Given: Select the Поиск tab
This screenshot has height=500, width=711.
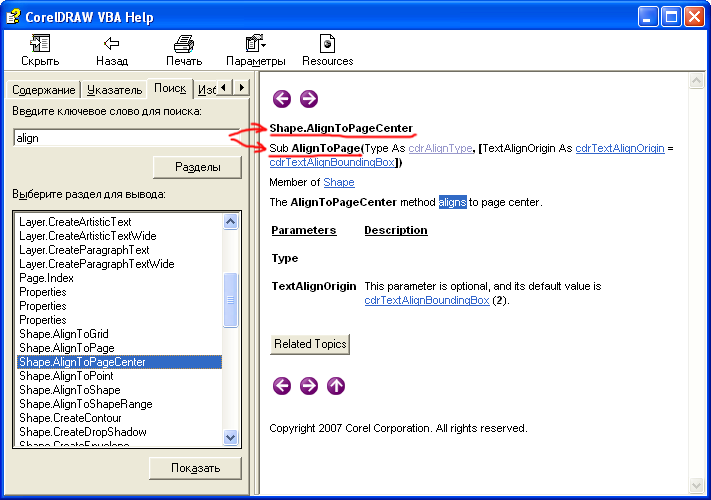Looking at the screenshot, I should pos(170,88).
